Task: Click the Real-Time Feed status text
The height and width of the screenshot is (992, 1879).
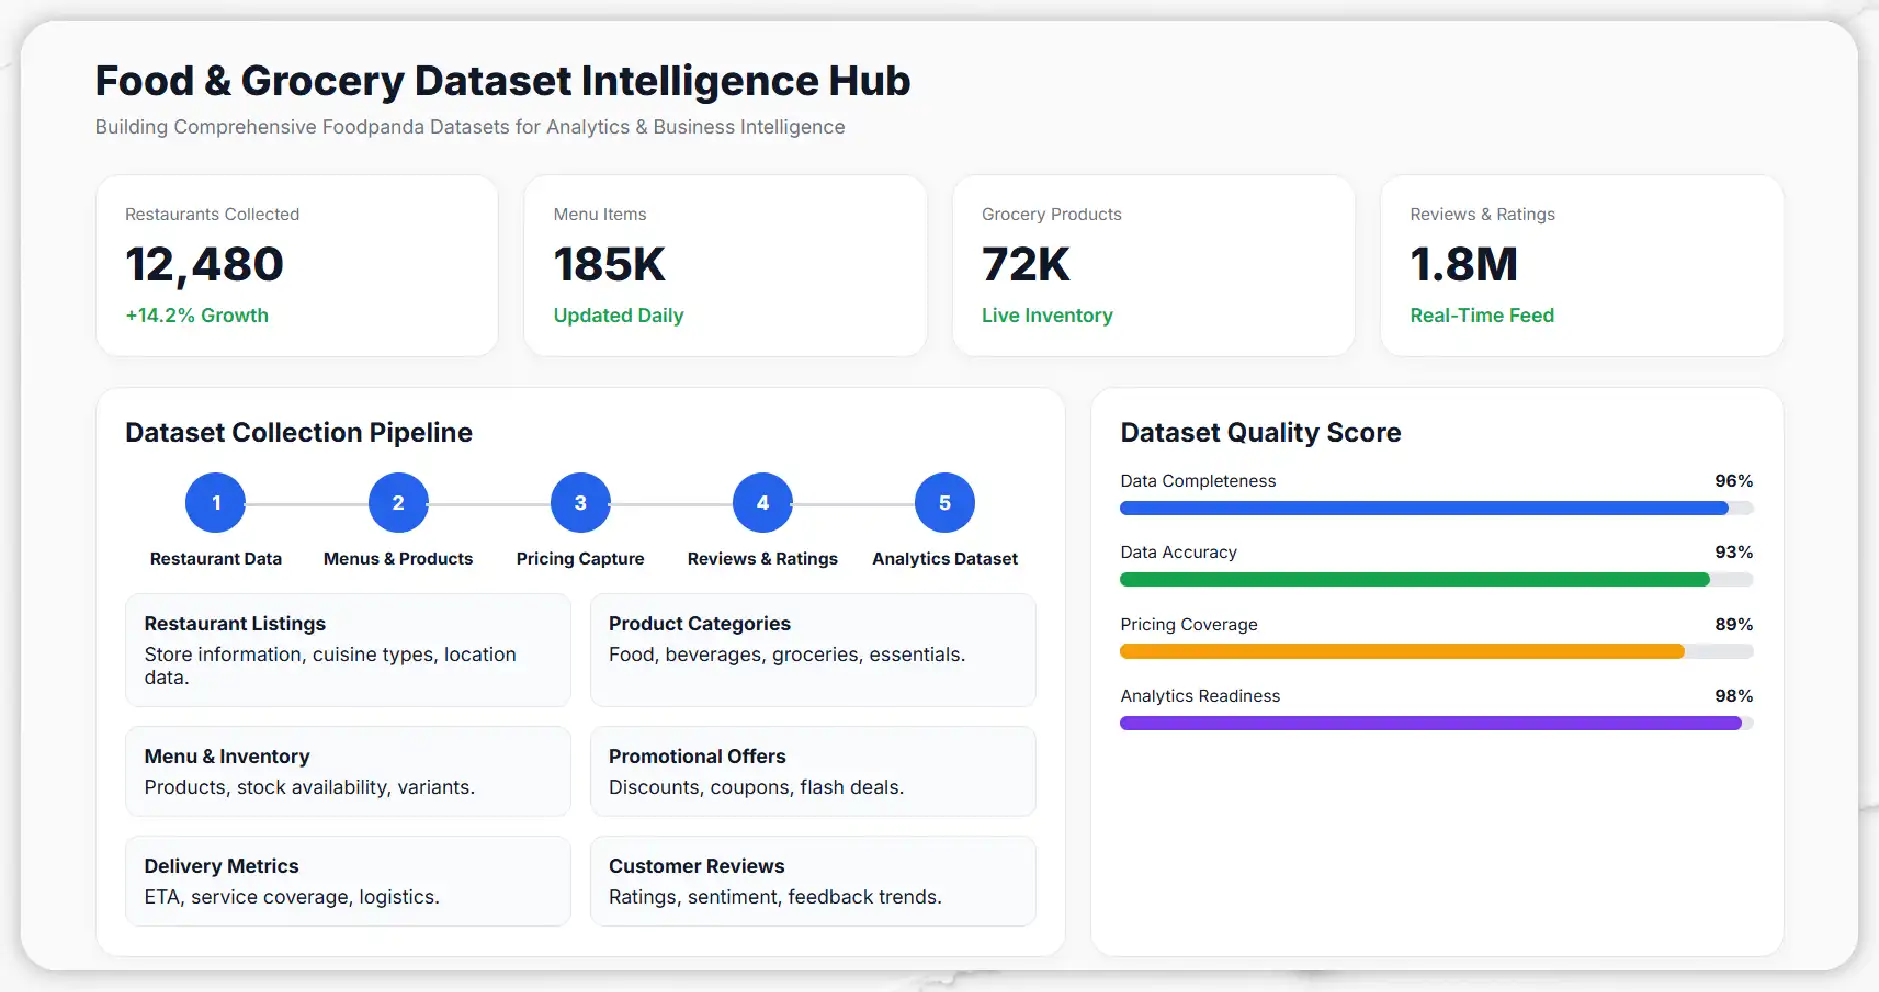Action: (1482, 315)
